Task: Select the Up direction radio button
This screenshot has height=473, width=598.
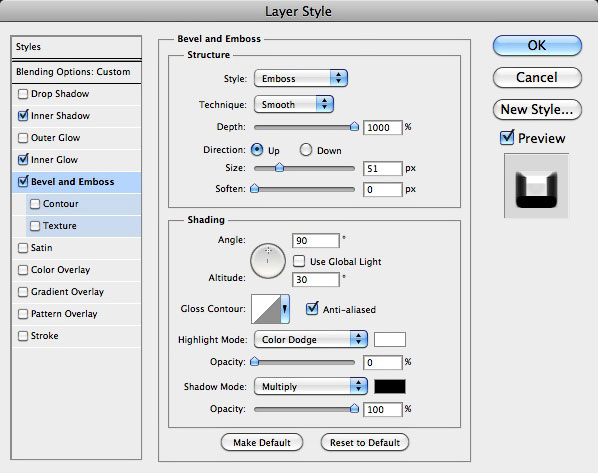Action: click(257, 150)
